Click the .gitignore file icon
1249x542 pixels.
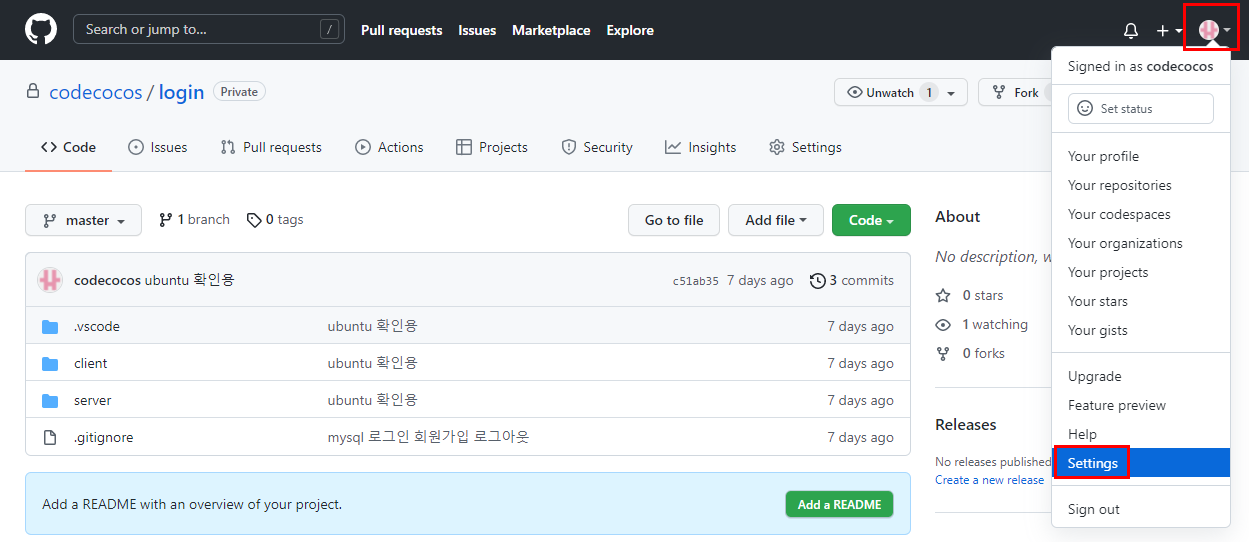coord(50,437)
